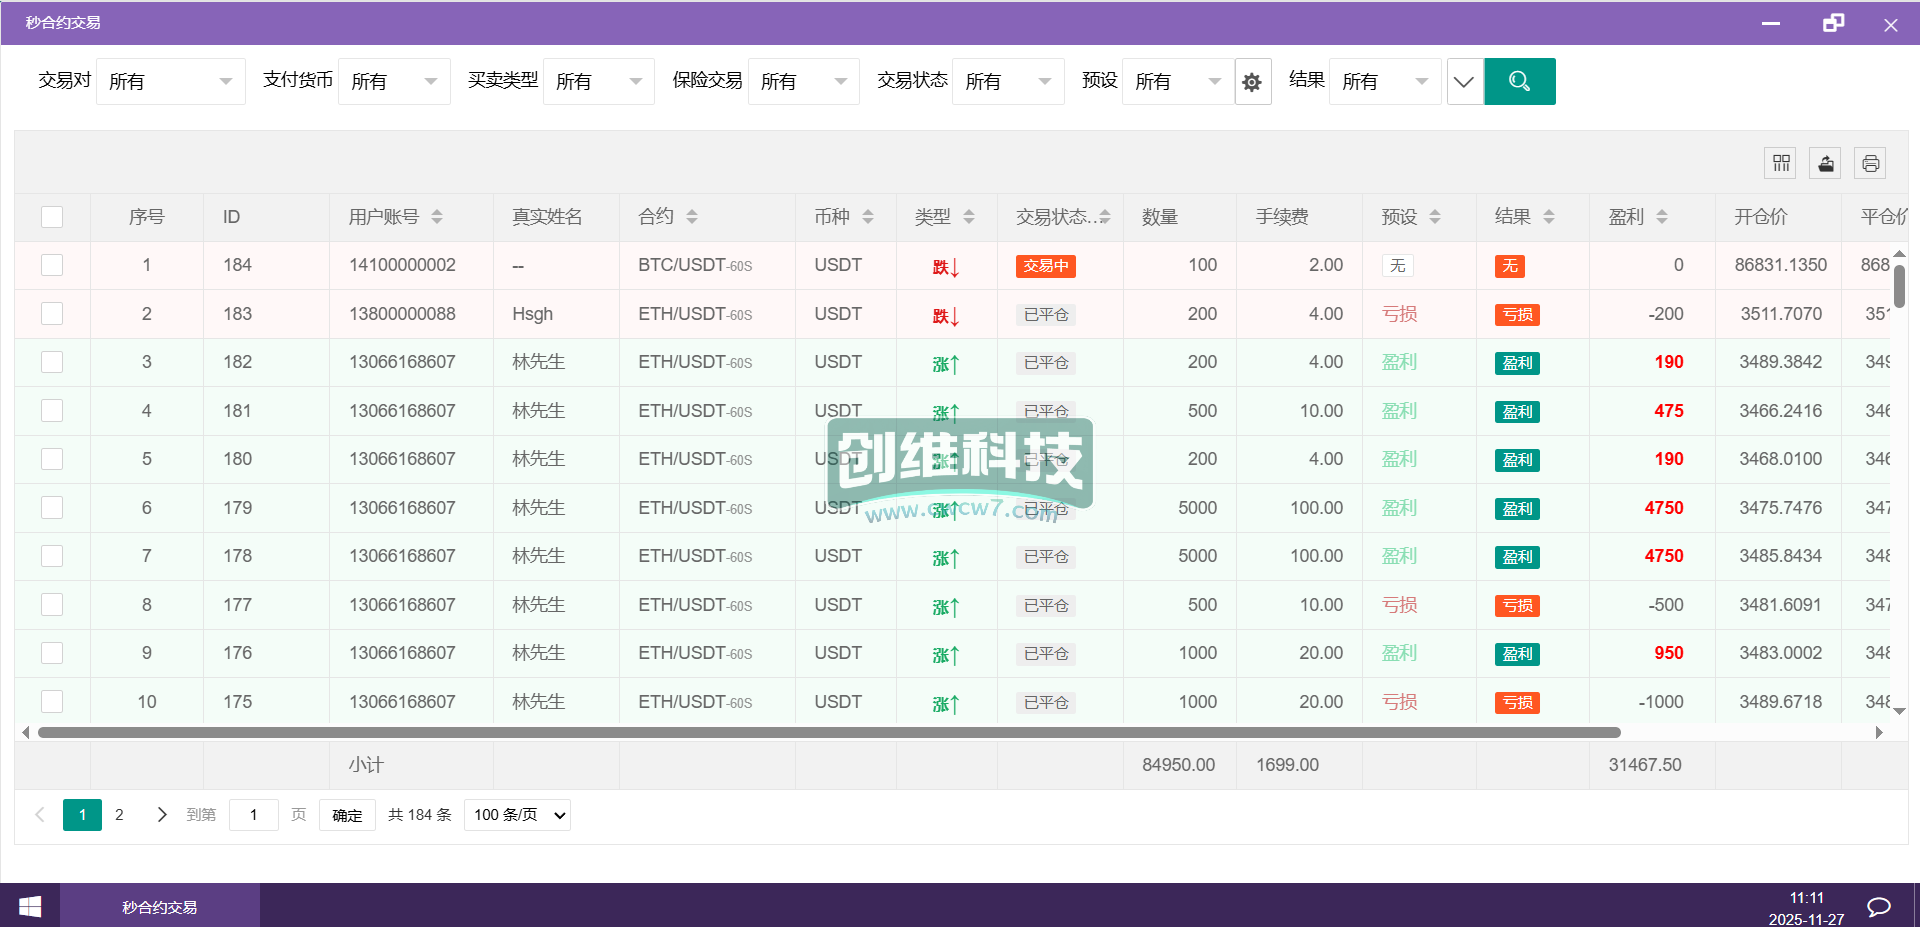This screenshot has height=927, width=1920.
Task: Open the 买卖类型 filter dropdown
Action: (x=598, y=82)
